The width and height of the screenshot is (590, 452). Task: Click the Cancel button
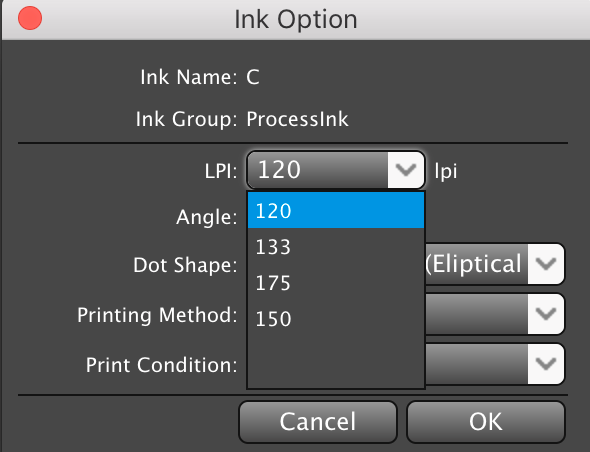pos(318,422)
